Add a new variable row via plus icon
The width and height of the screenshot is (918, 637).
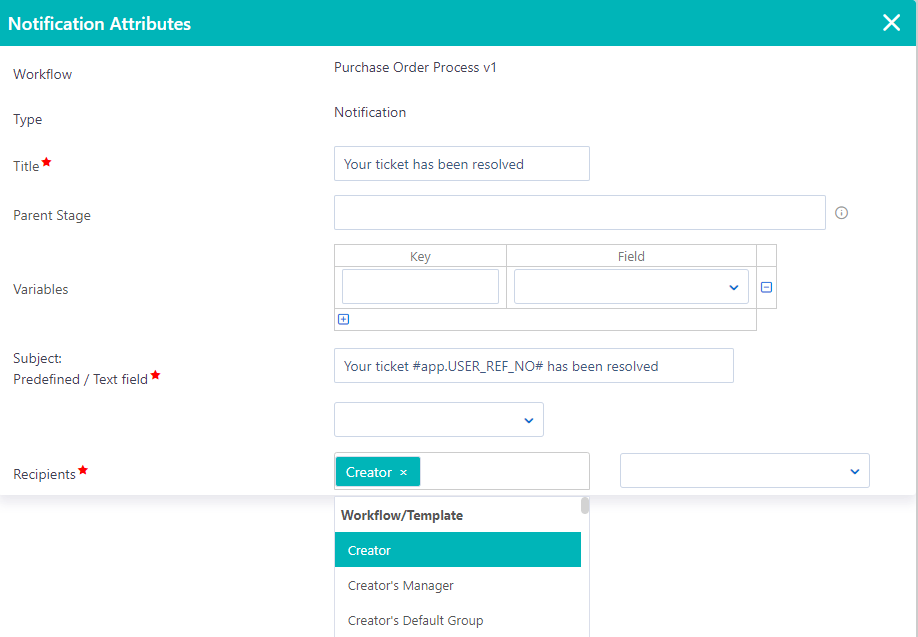(344, 319)
